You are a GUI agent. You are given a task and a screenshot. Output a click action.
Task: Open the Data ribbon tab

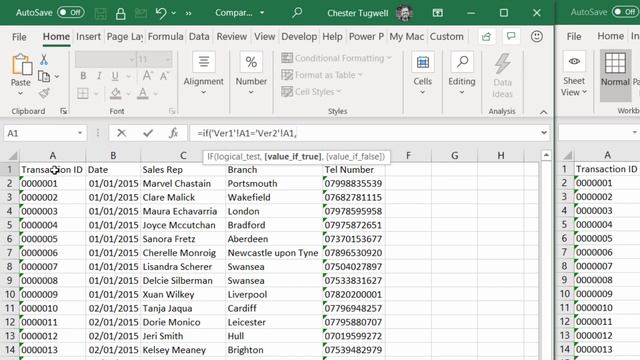pos(199,36)
